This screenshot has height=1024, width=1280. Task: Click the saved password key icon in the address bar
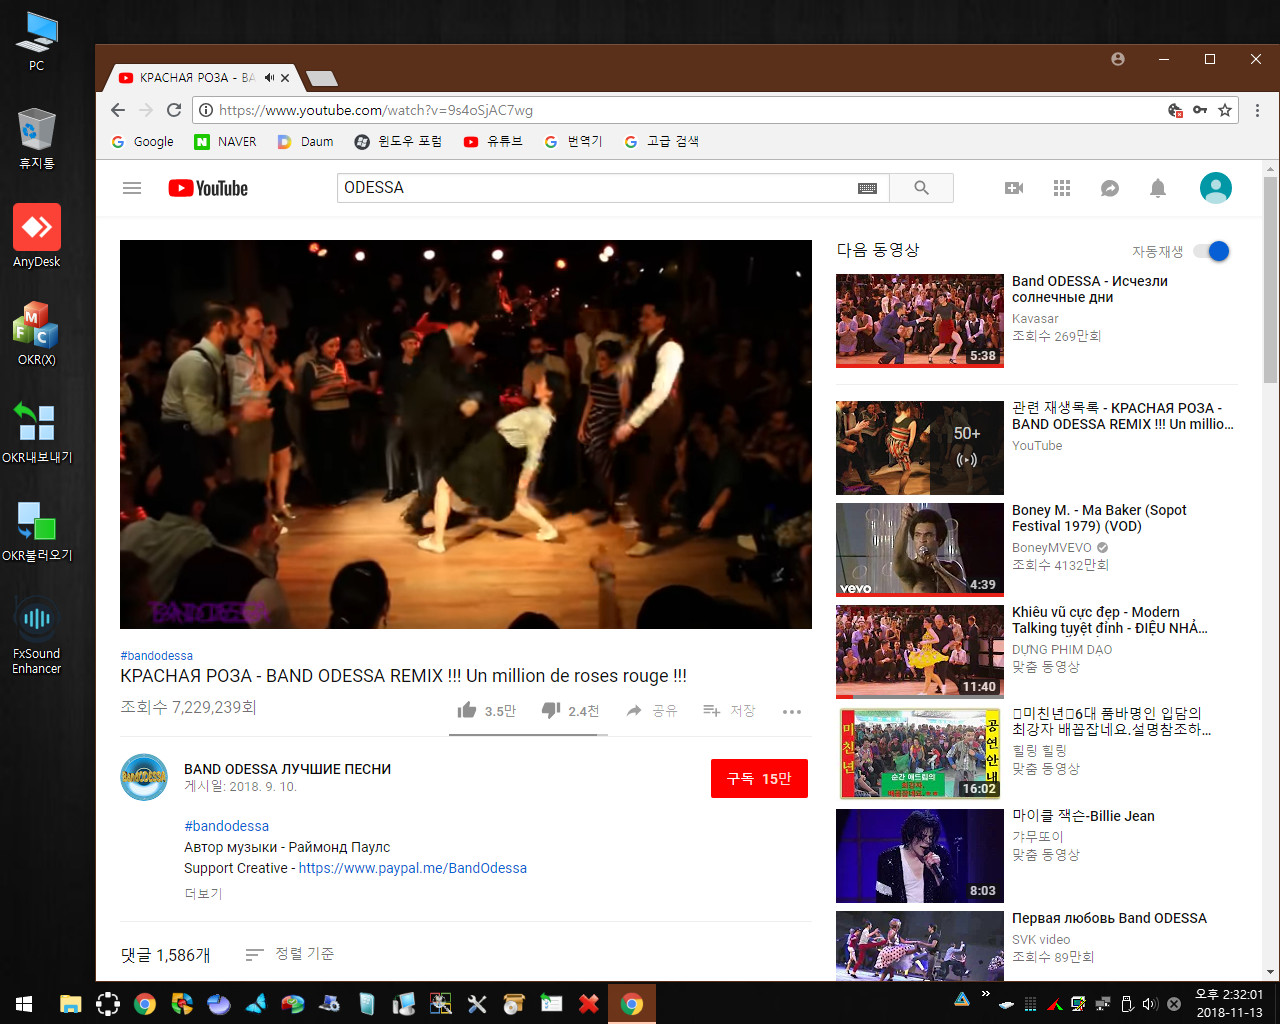pyautogui.click(x=1200, y=110)
